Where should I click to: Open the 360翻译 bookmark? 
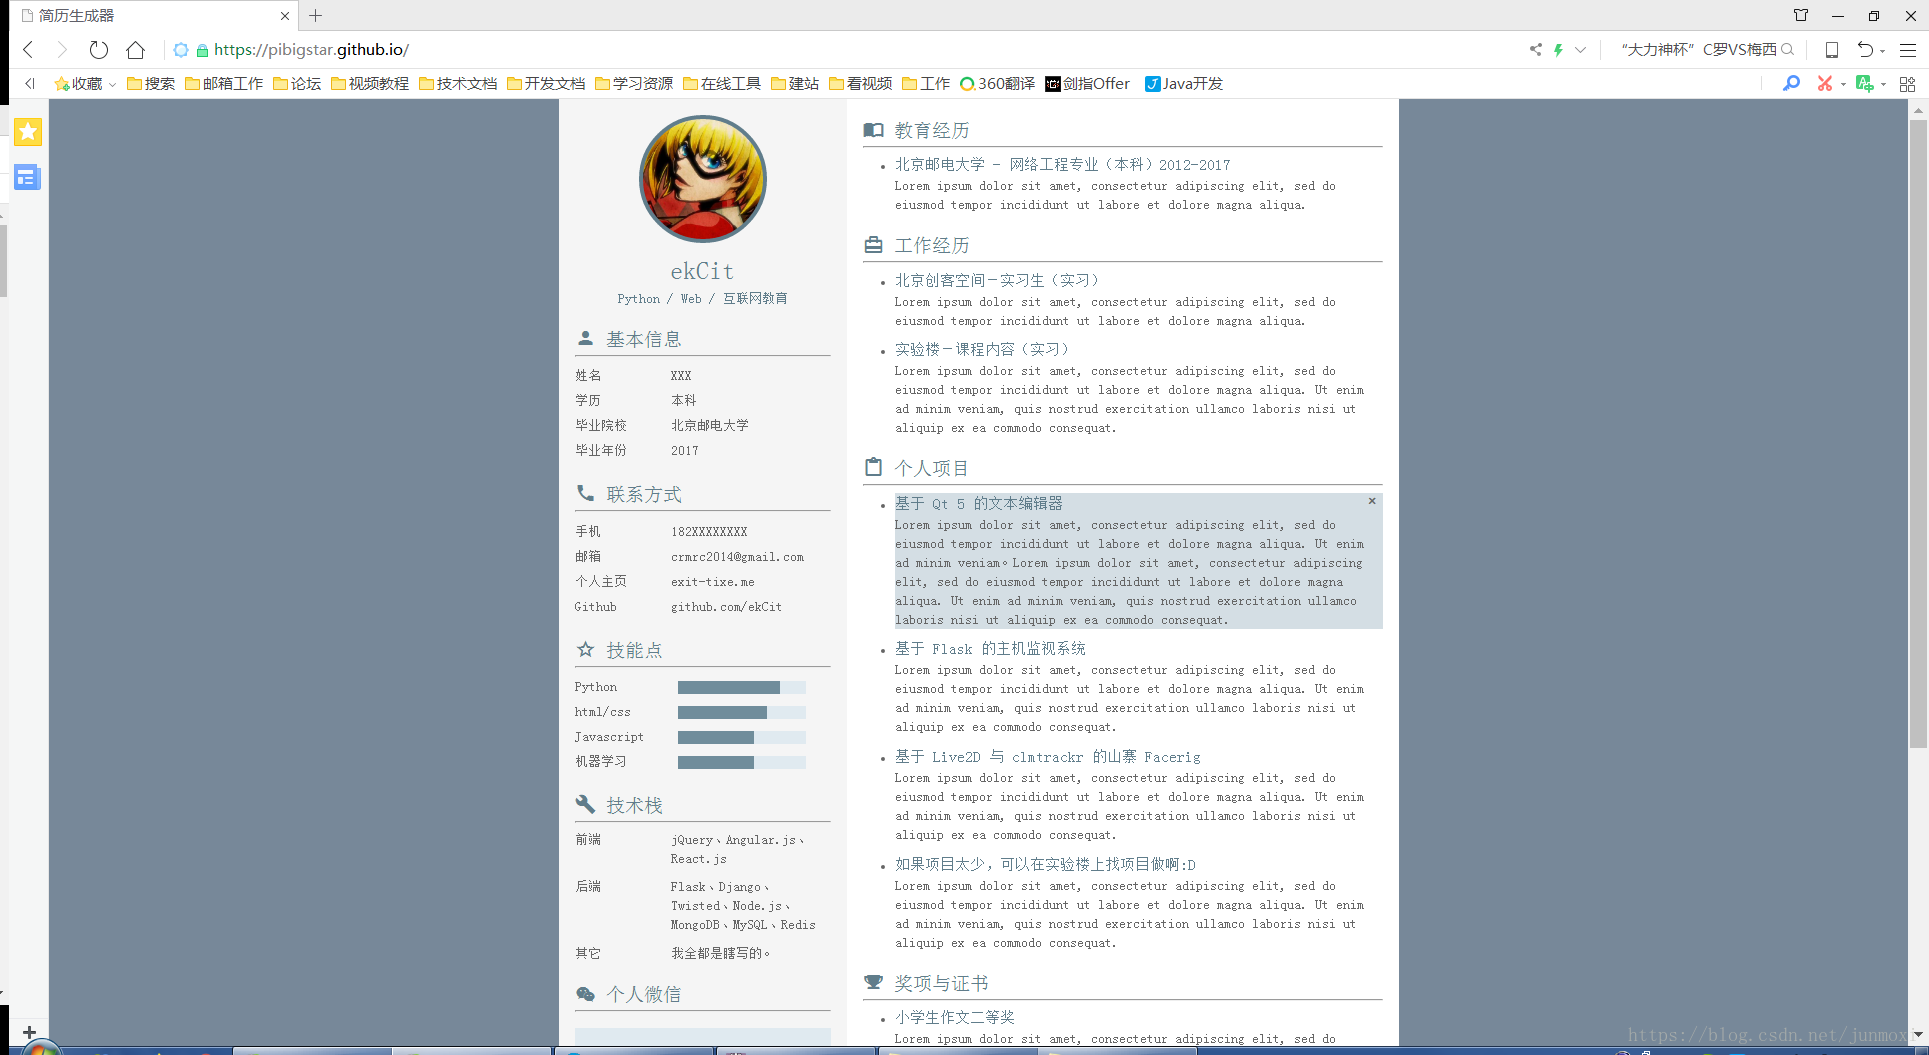(x=997, y=84)
